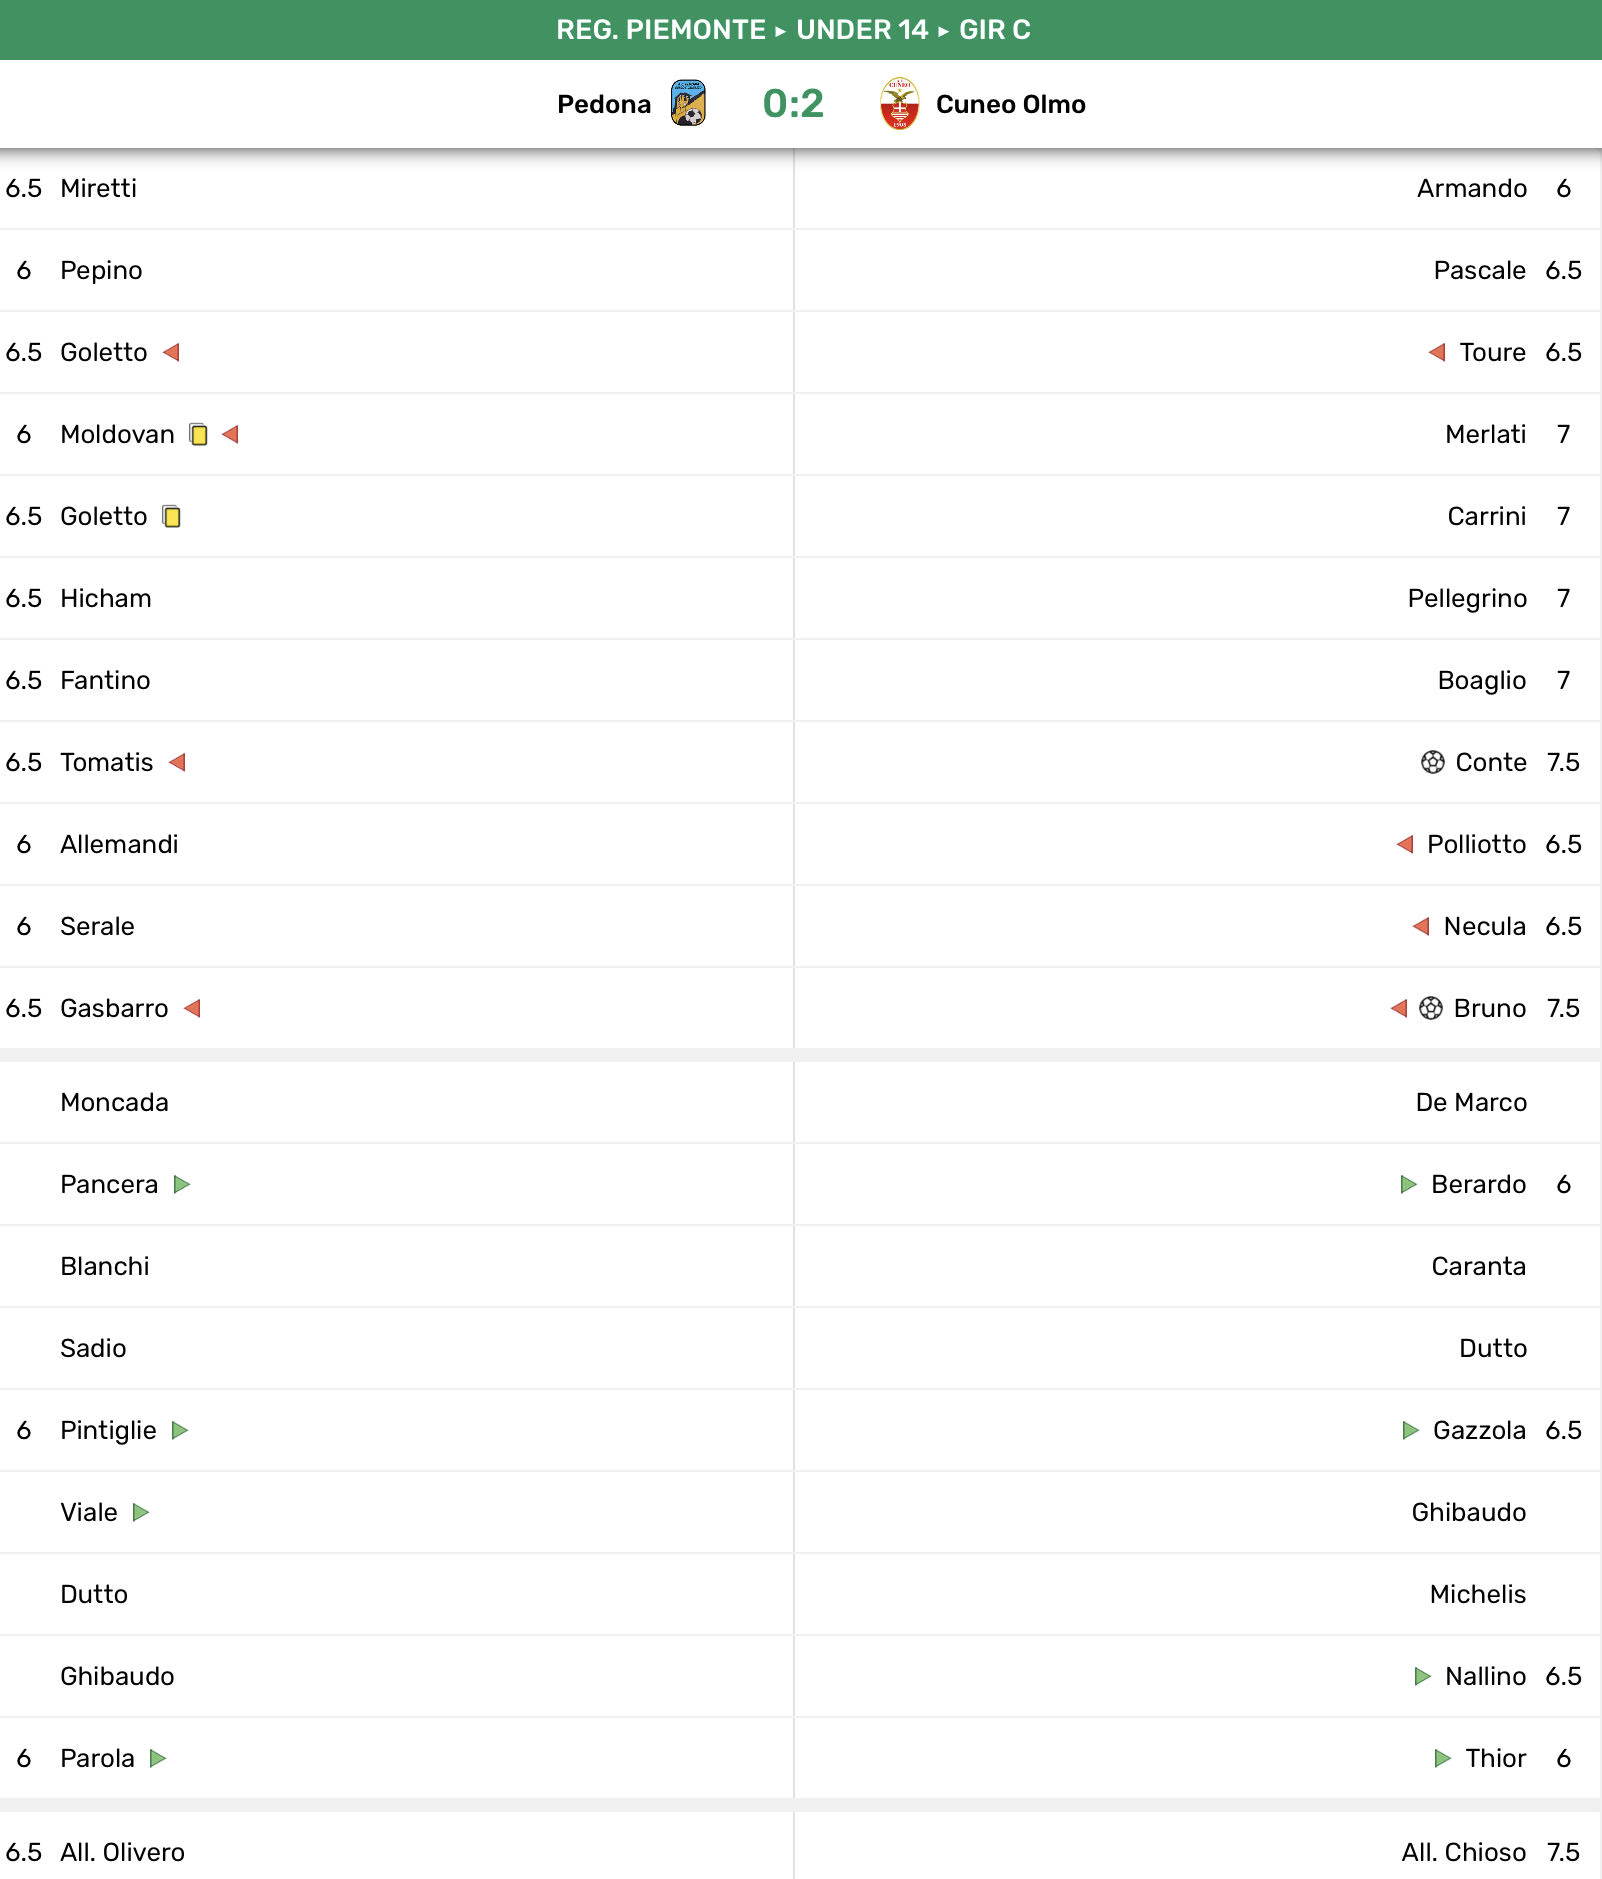Screen dimensions: 1602x1879
Task: Select player Miretti in Pedona lineup
Action: pyautogui.click(x=98, y=188)
